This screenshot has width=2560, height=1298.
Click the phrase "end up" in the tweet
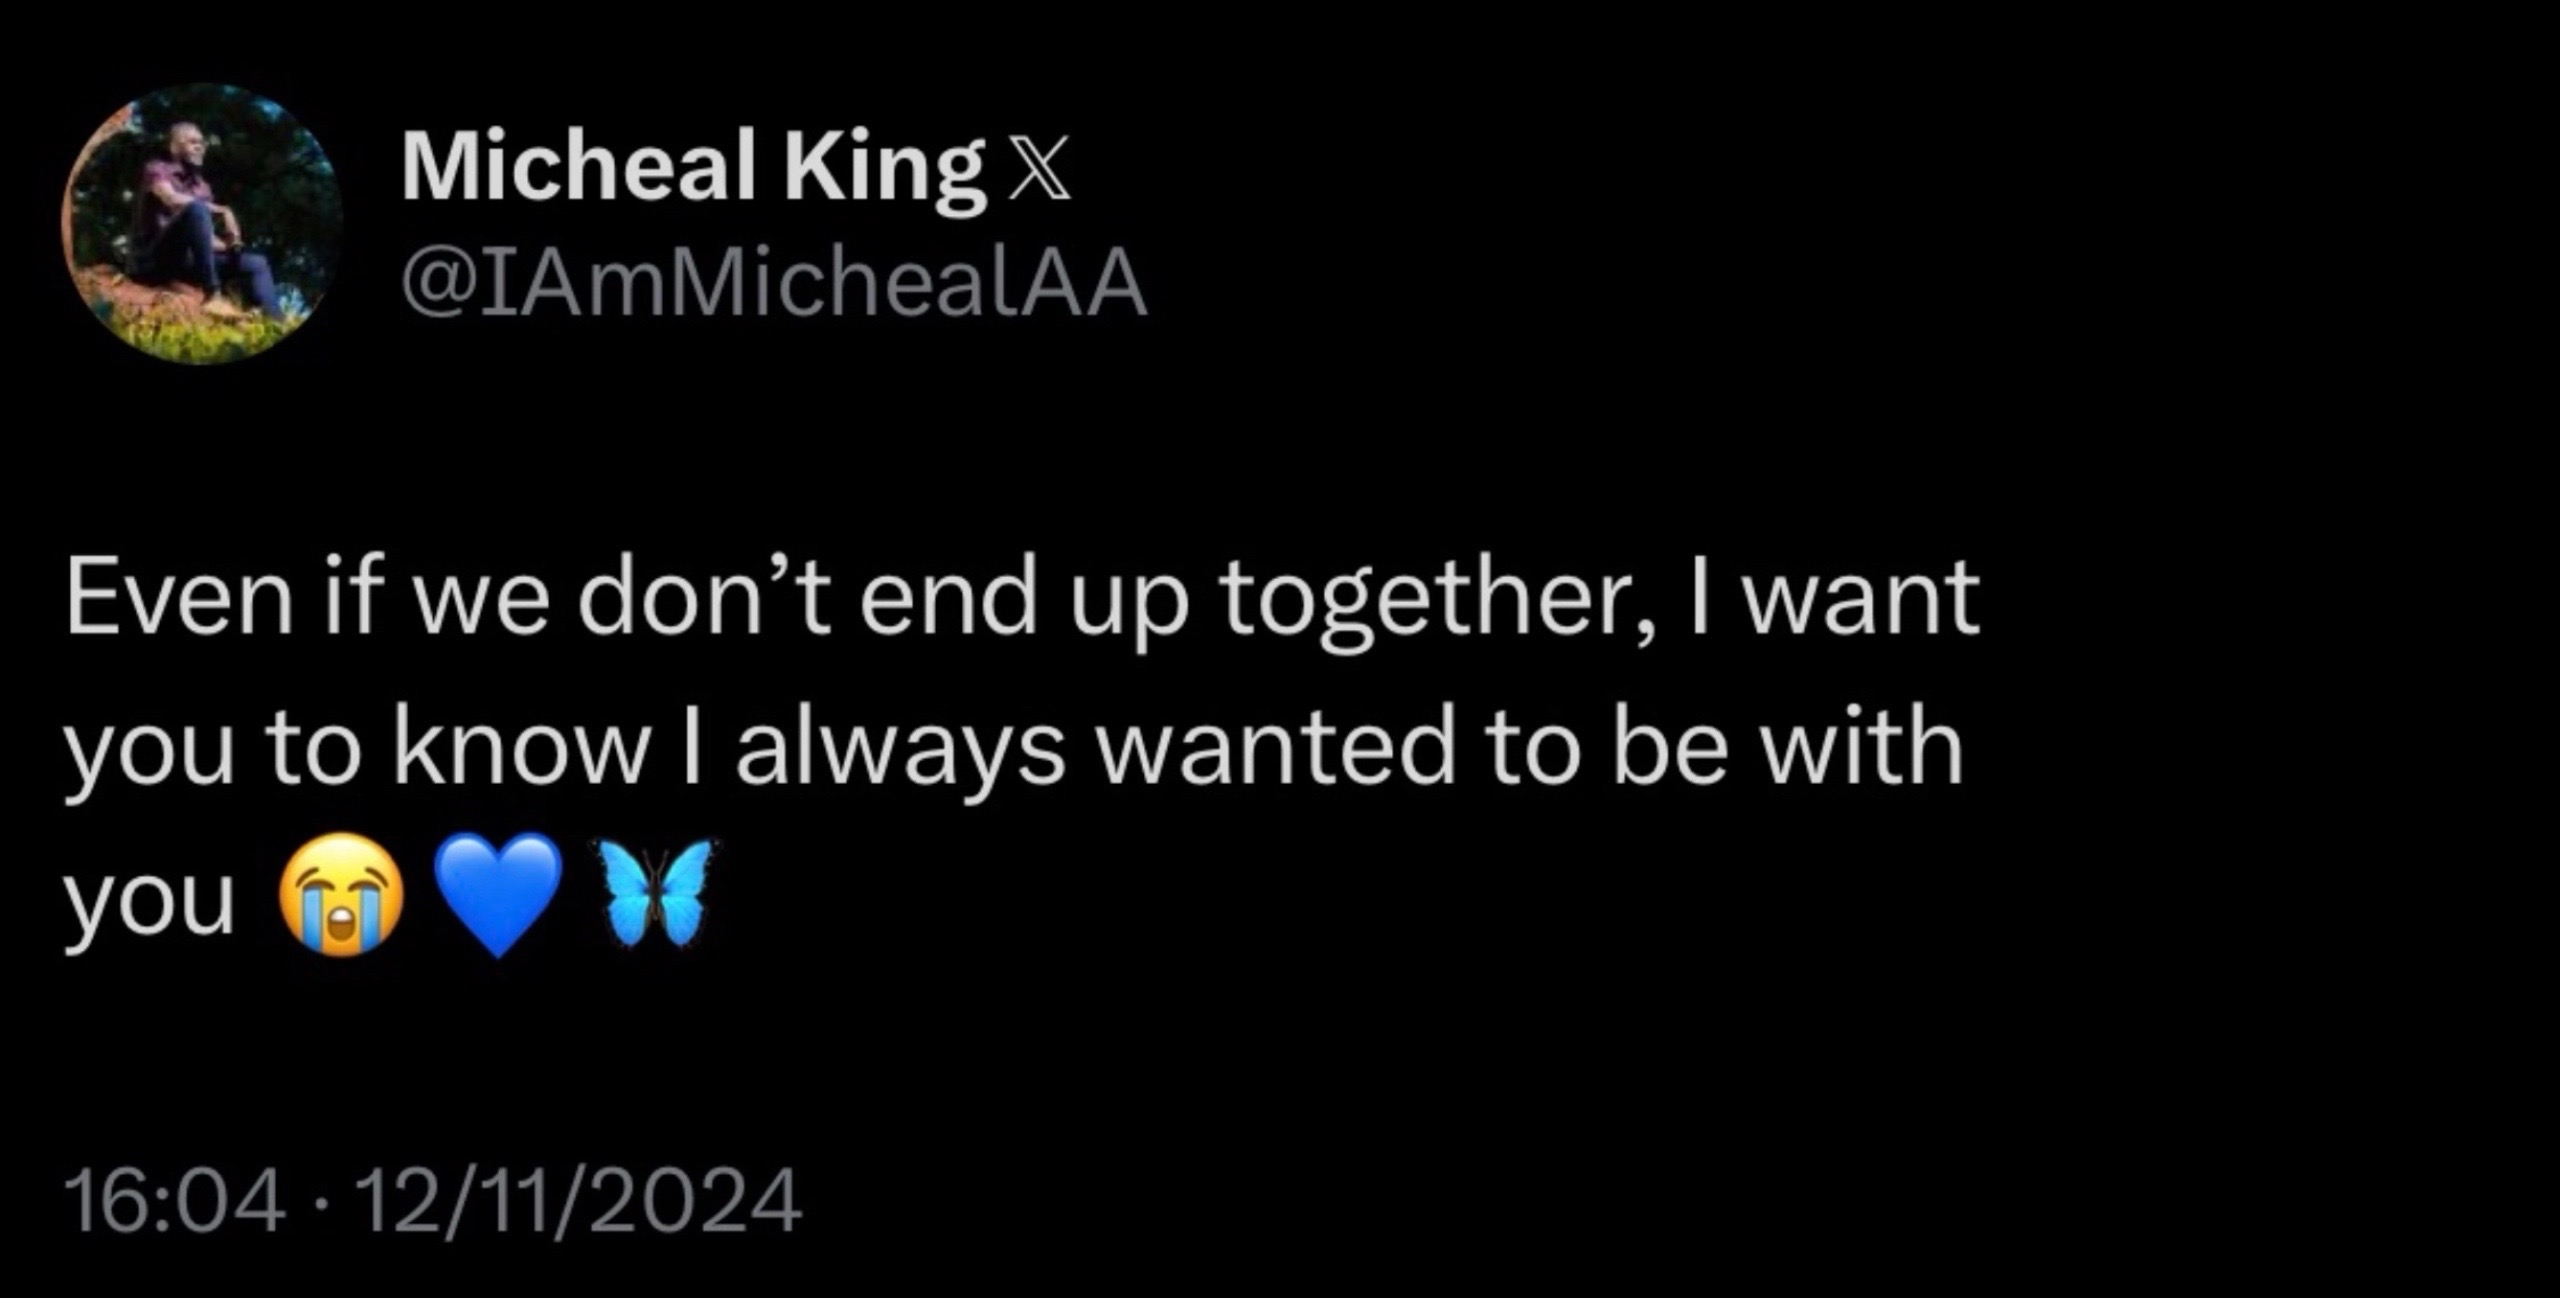[1022, 601]
